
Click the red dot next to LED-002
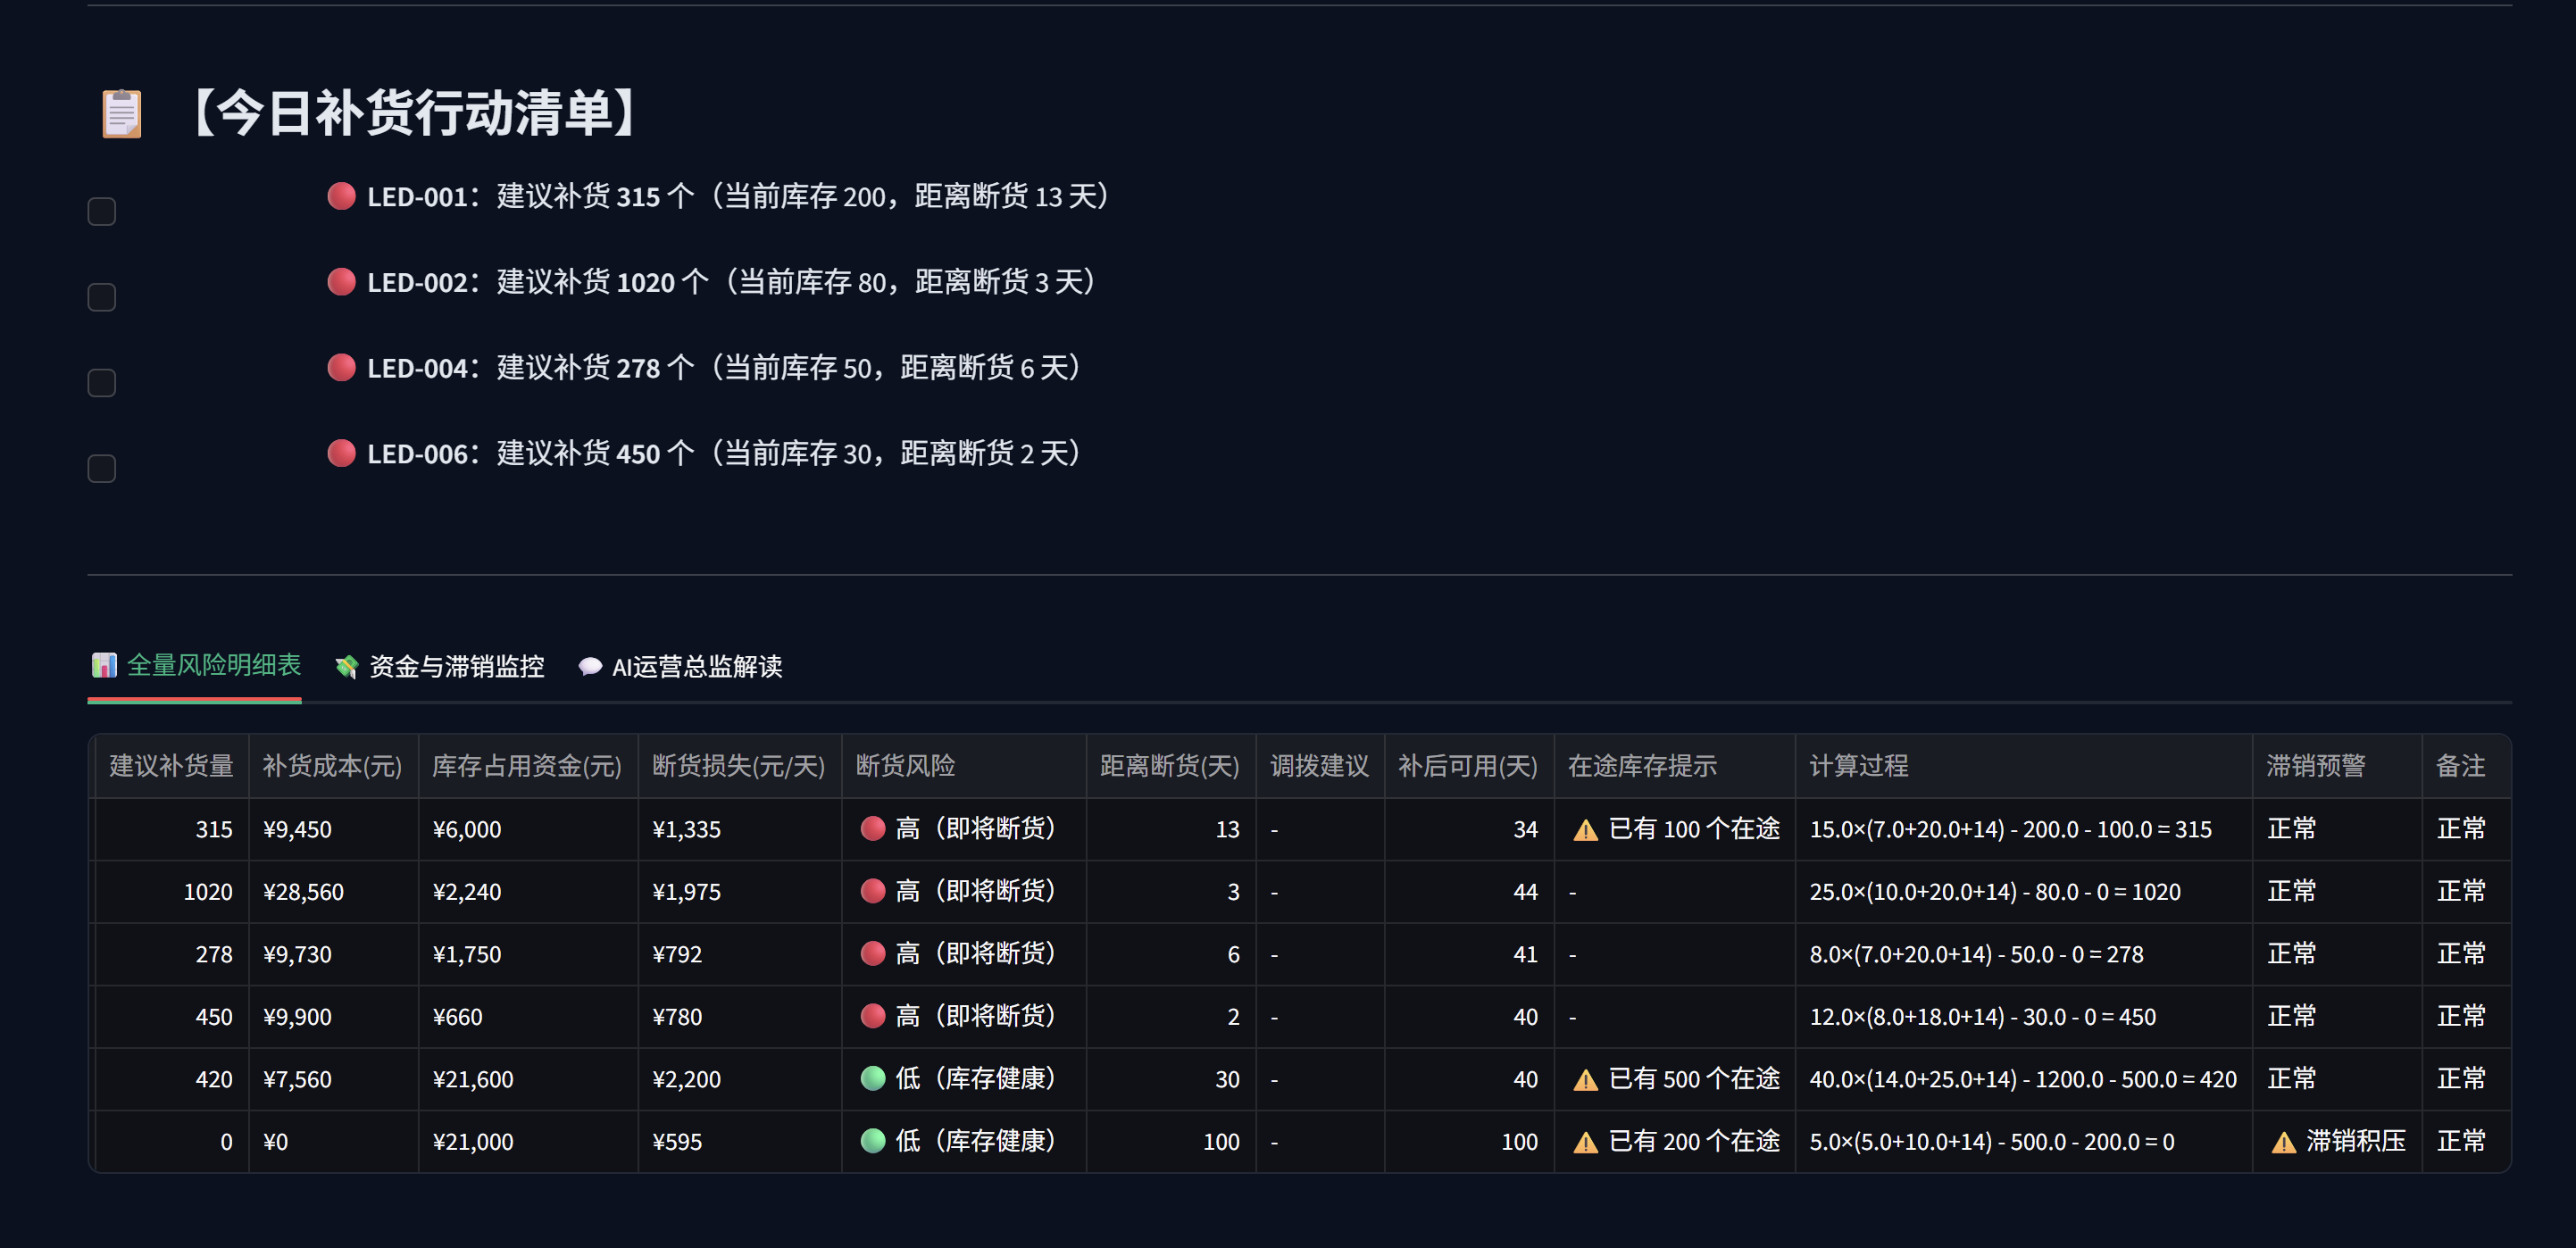coord(342,282)
